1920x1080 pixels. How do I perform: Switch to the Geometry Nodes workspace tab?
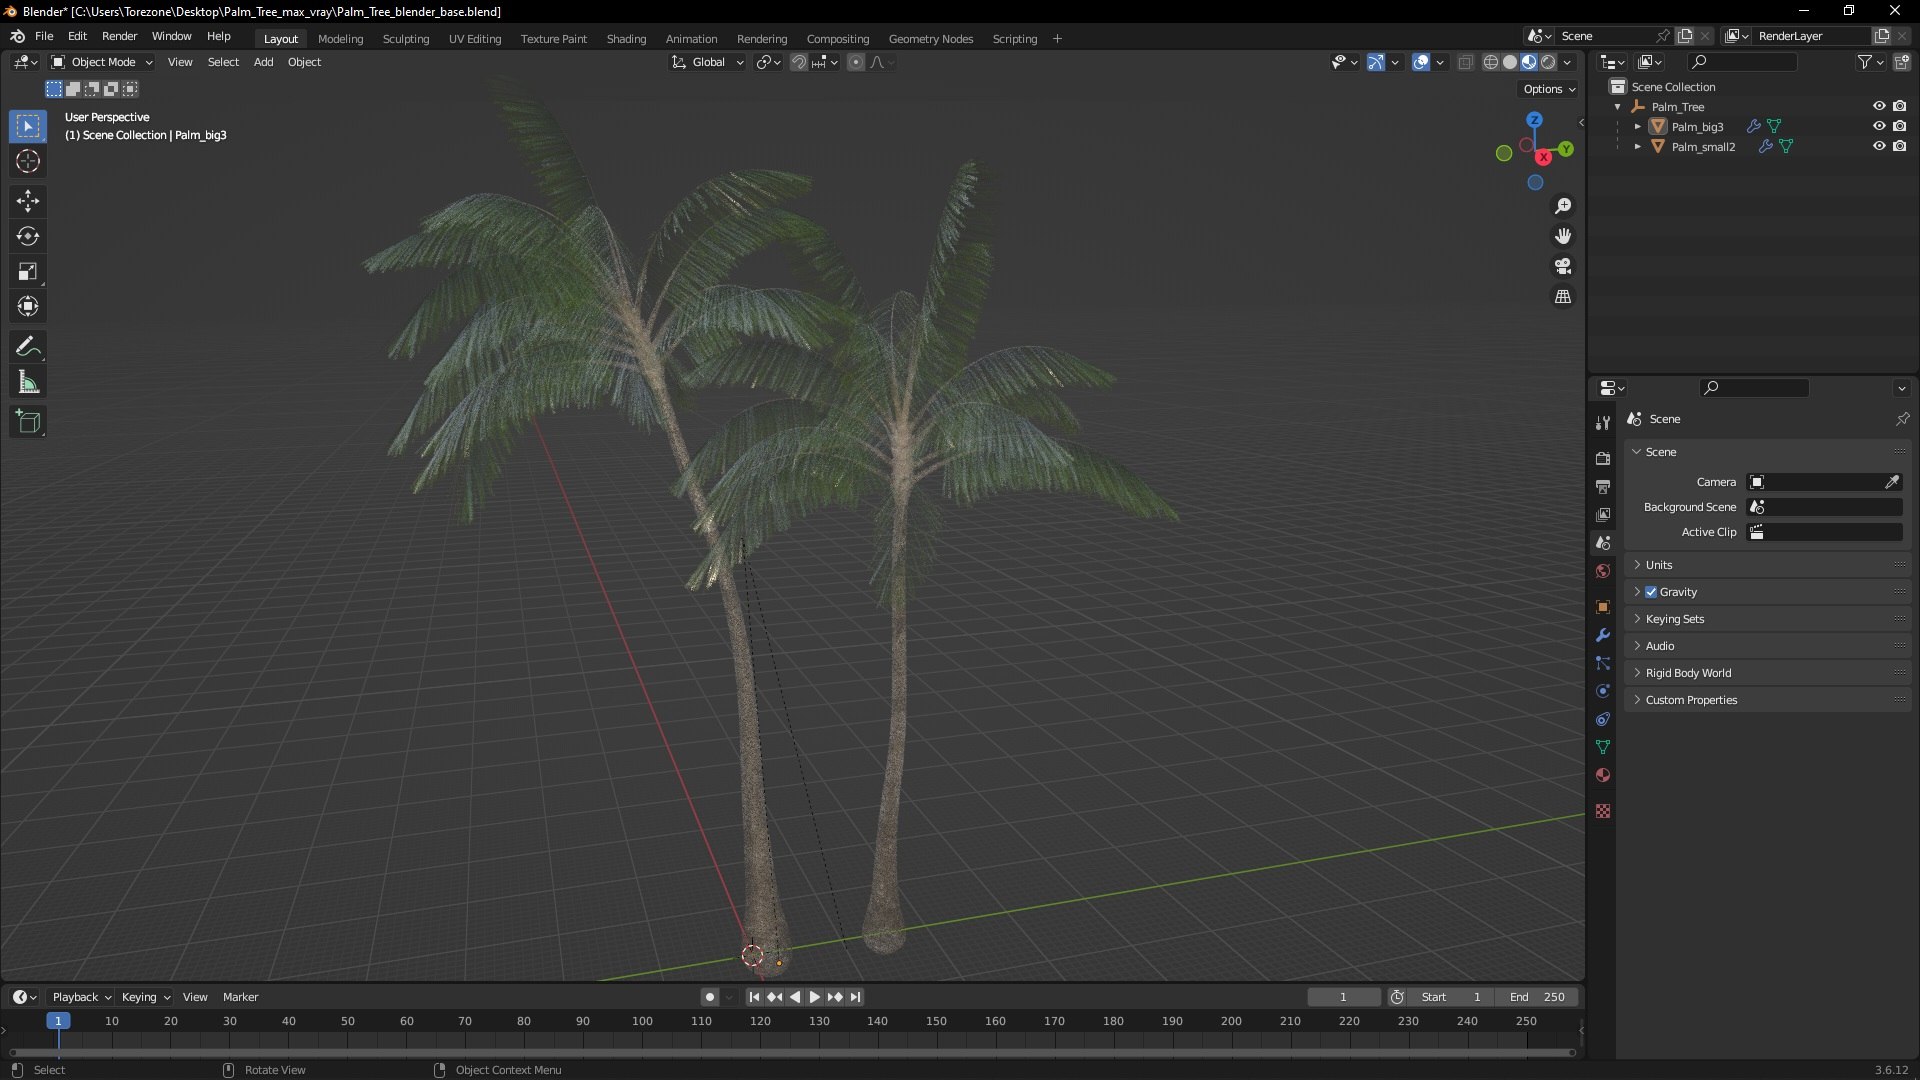click(x=930, y=39)
